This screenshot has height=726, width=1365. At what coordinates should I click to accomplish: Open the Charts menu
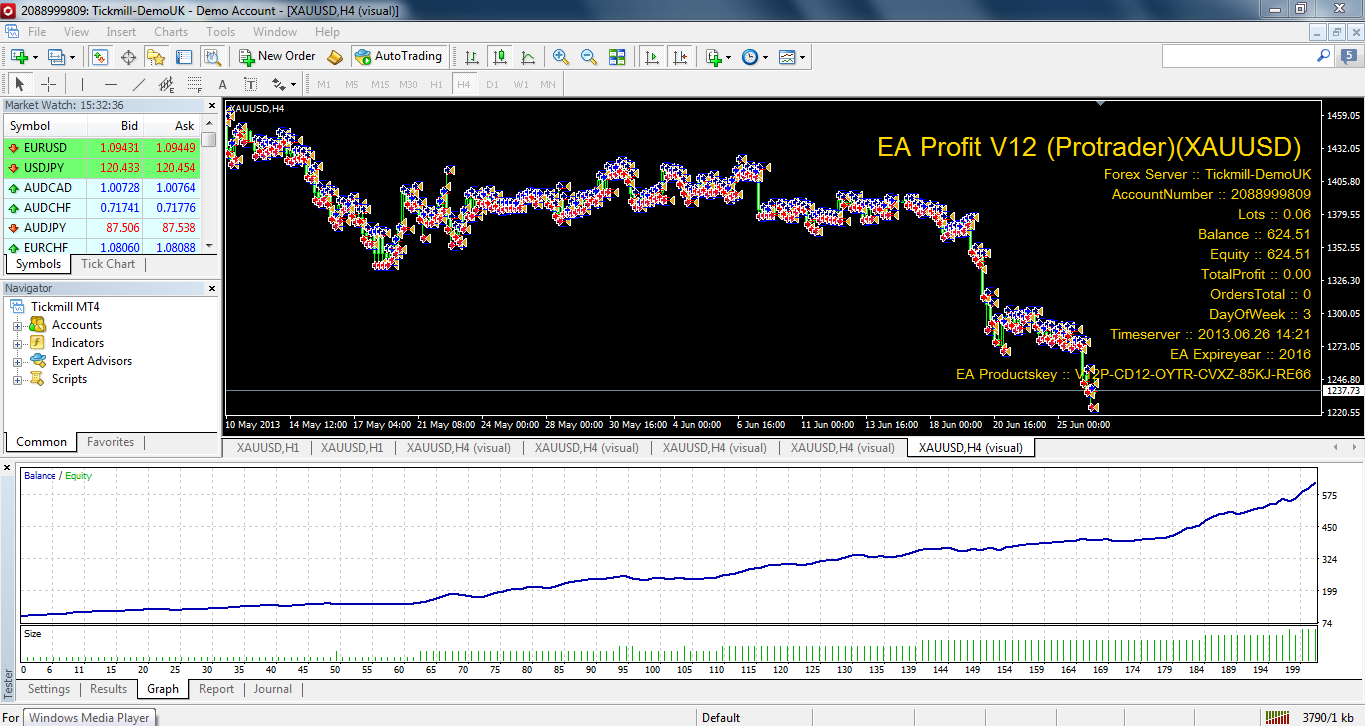point(171,32)
